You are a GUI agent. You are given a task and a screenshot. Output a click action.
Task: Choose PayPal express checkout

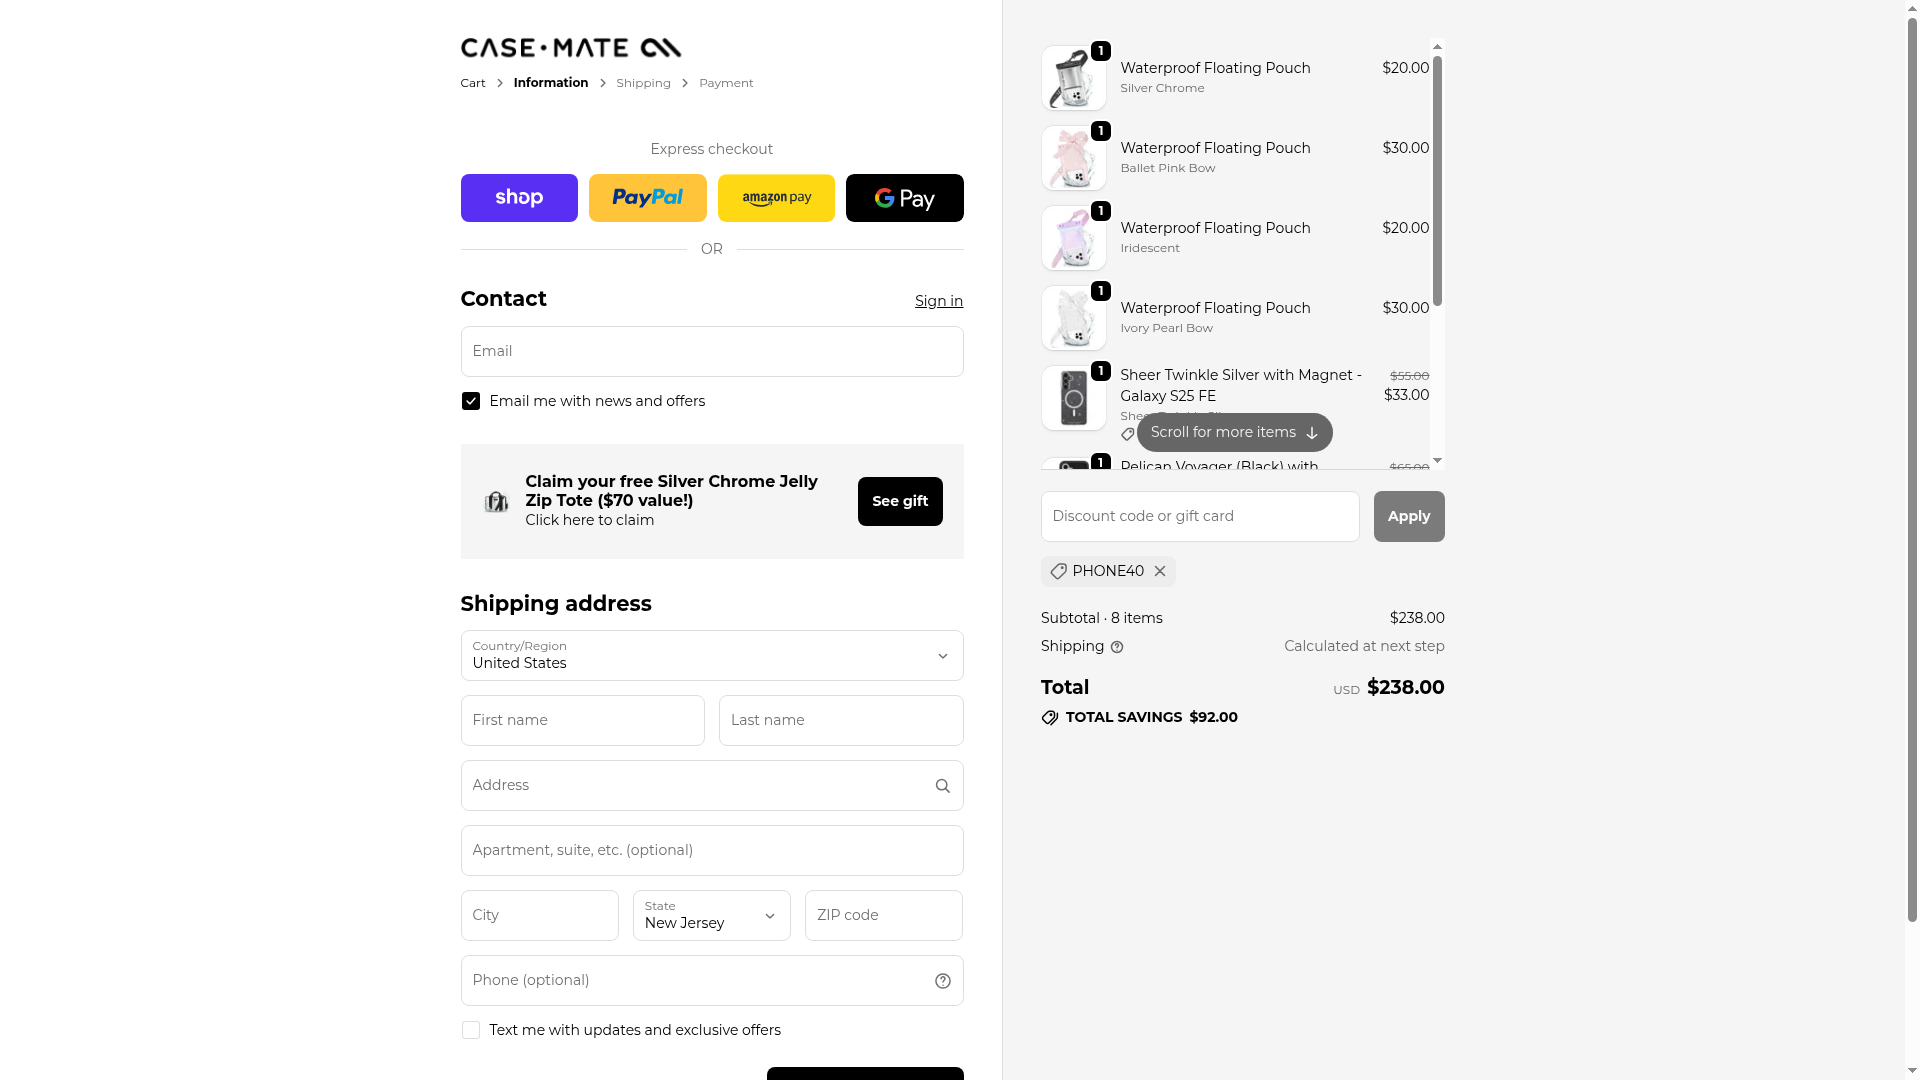(x=647, y=198)
